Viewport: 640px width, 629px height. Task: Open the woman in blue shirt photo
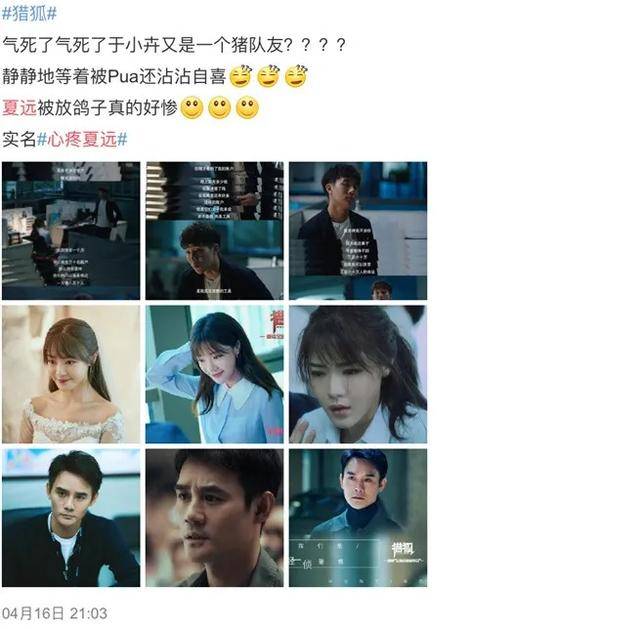tap(215, 374)
